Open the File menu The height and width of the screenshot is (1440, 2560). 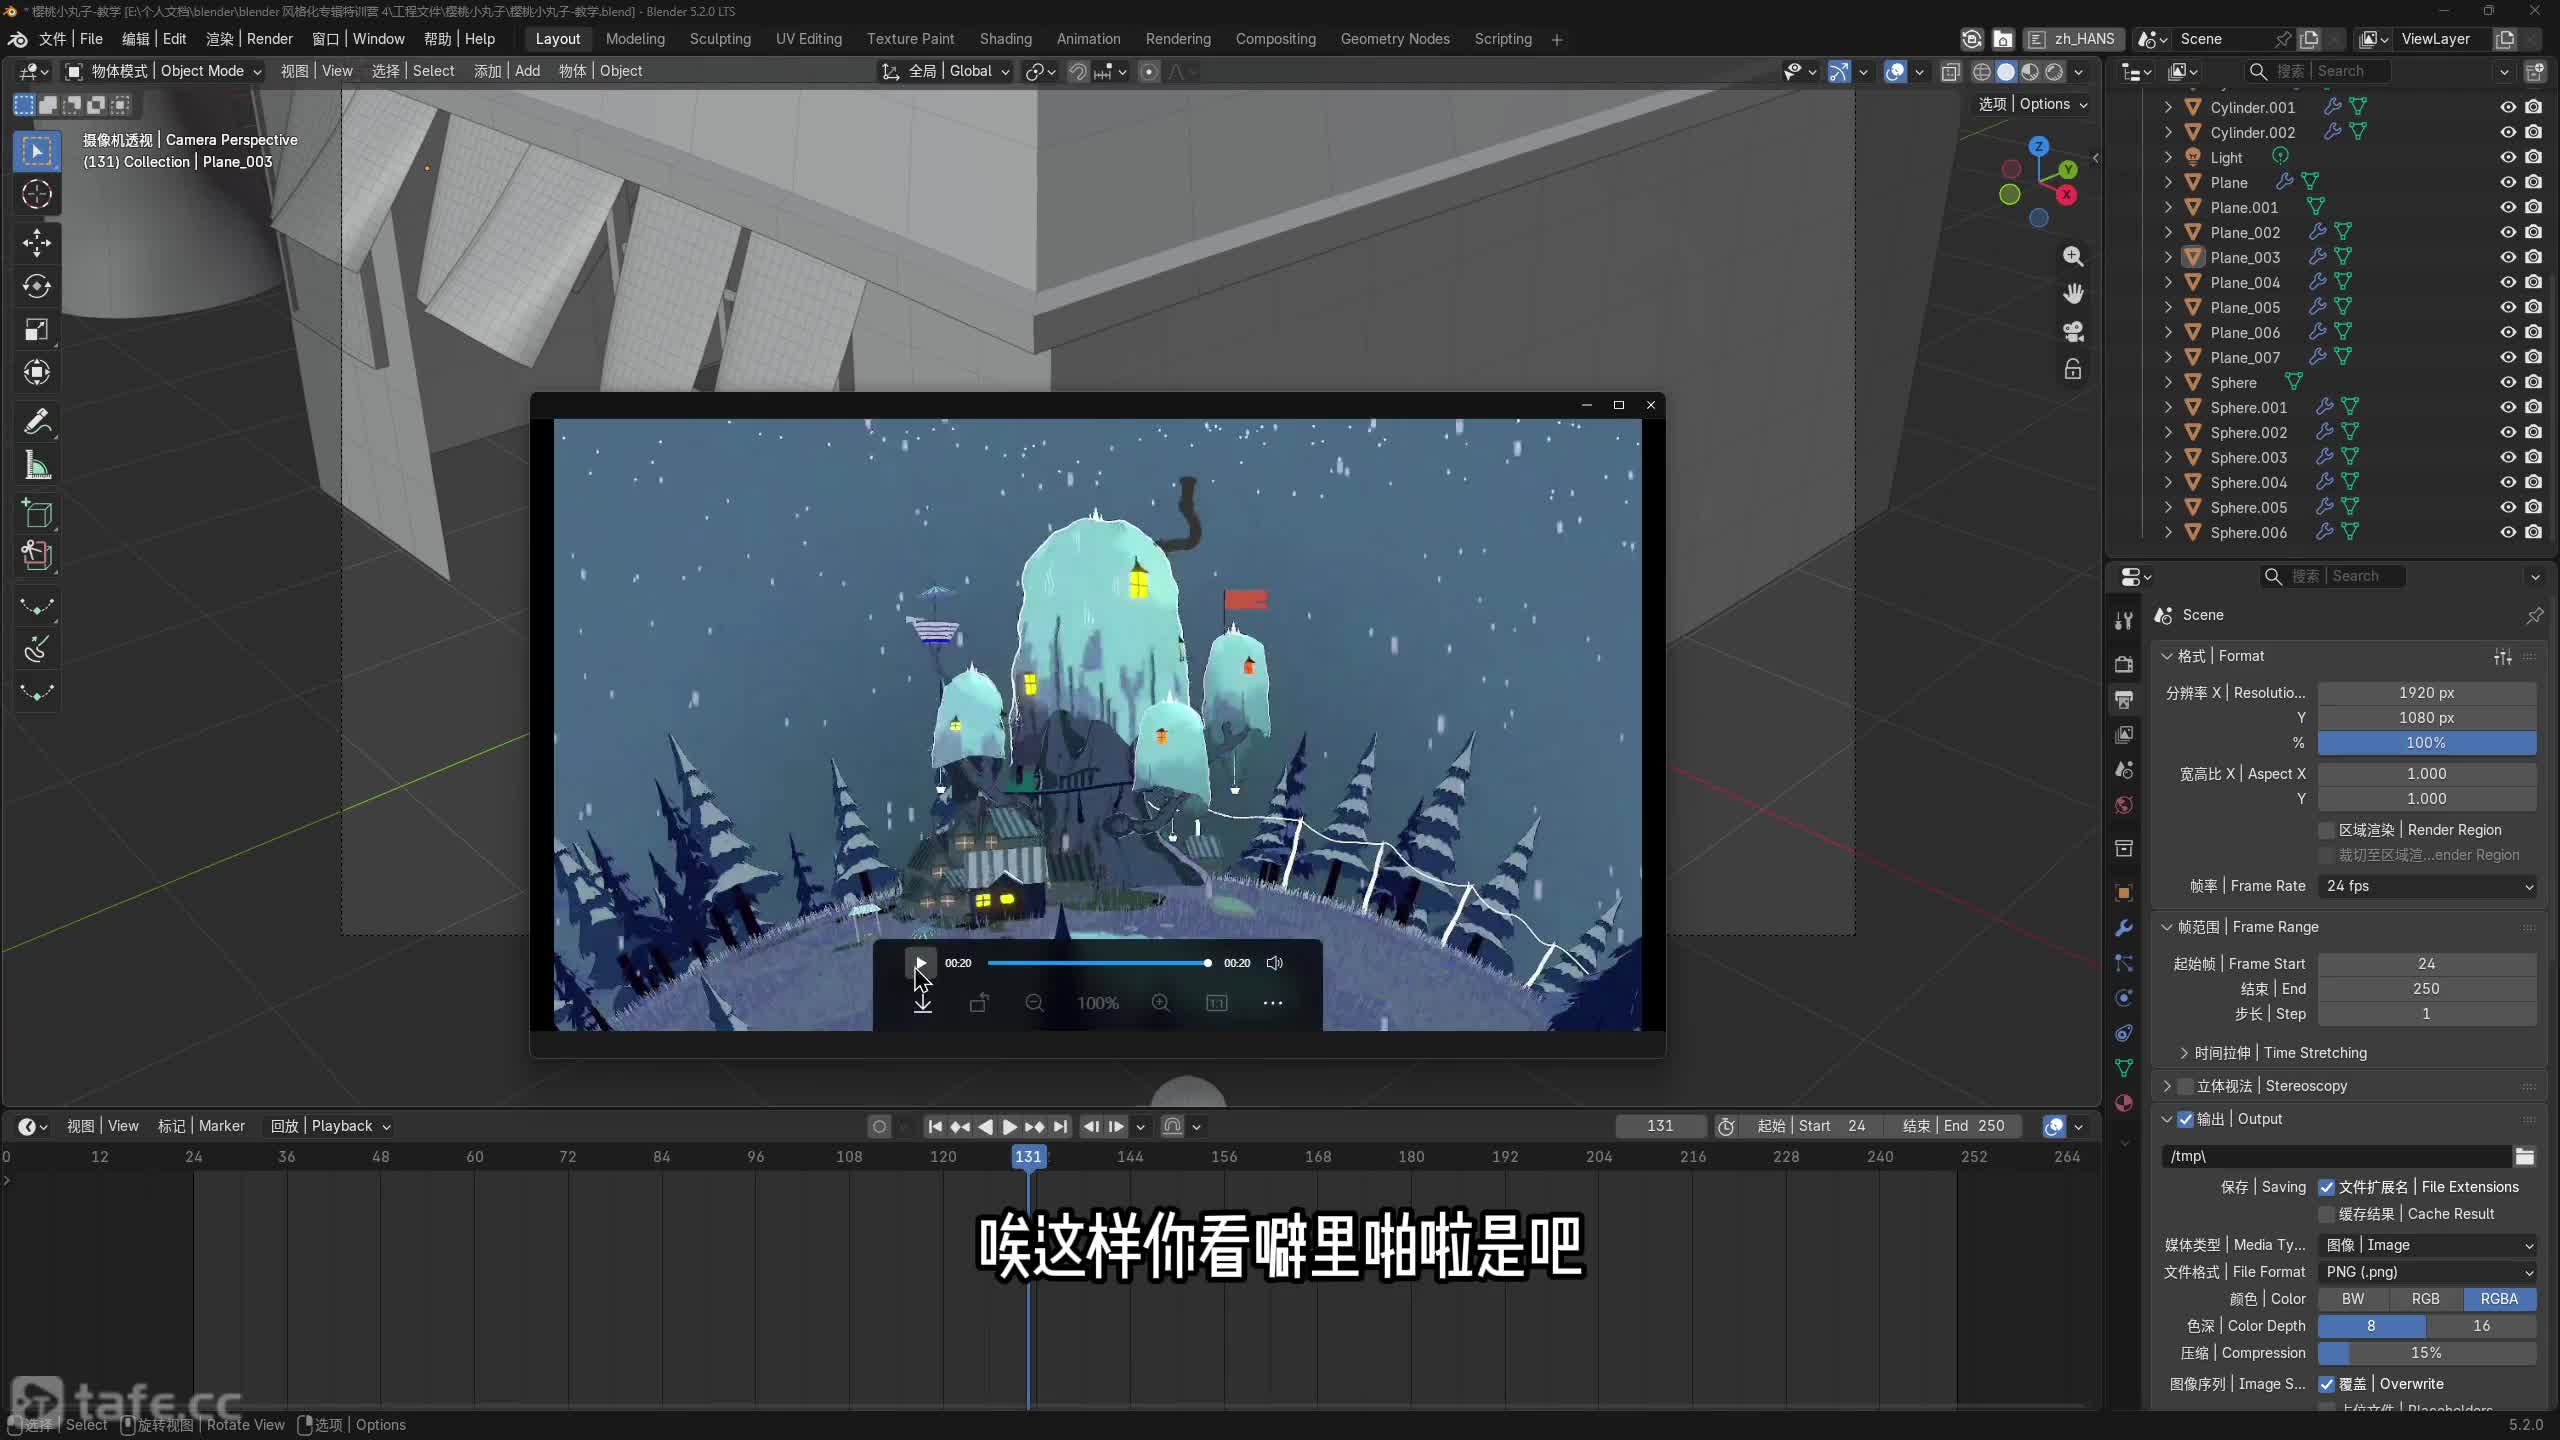pos(71,39)
